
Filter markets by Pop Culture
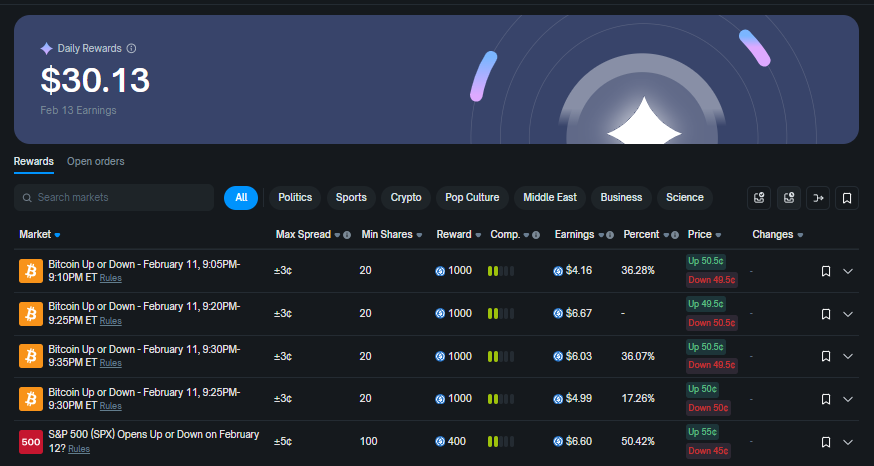click(472, 198)
